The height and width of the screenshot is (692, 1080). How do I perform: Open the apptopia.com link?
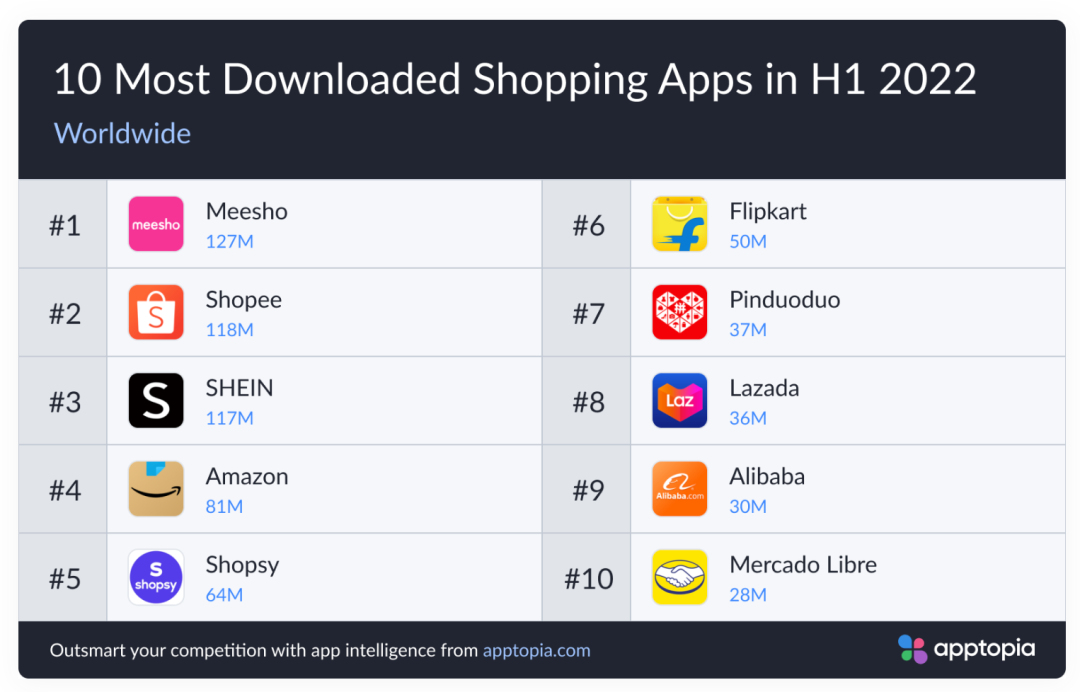pyautogui.click(x=537, y=650)
